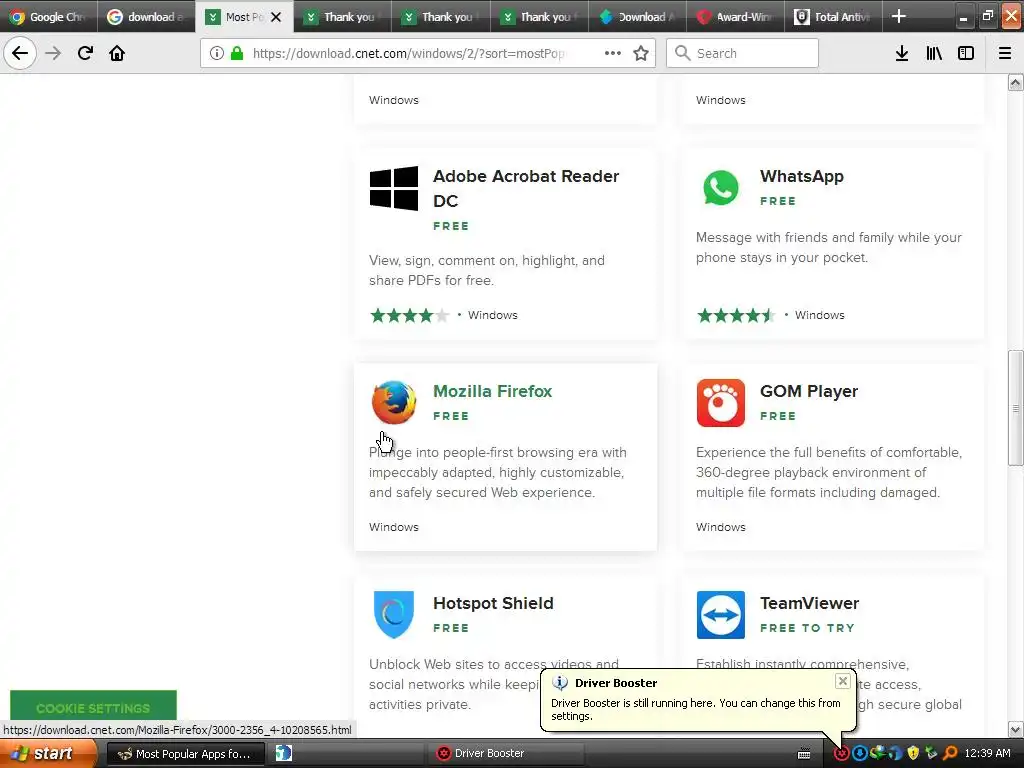Open the Adobe Acrobat Reader DC title
Viewport: 1024px width, 768px height.
tap(526, 189)
